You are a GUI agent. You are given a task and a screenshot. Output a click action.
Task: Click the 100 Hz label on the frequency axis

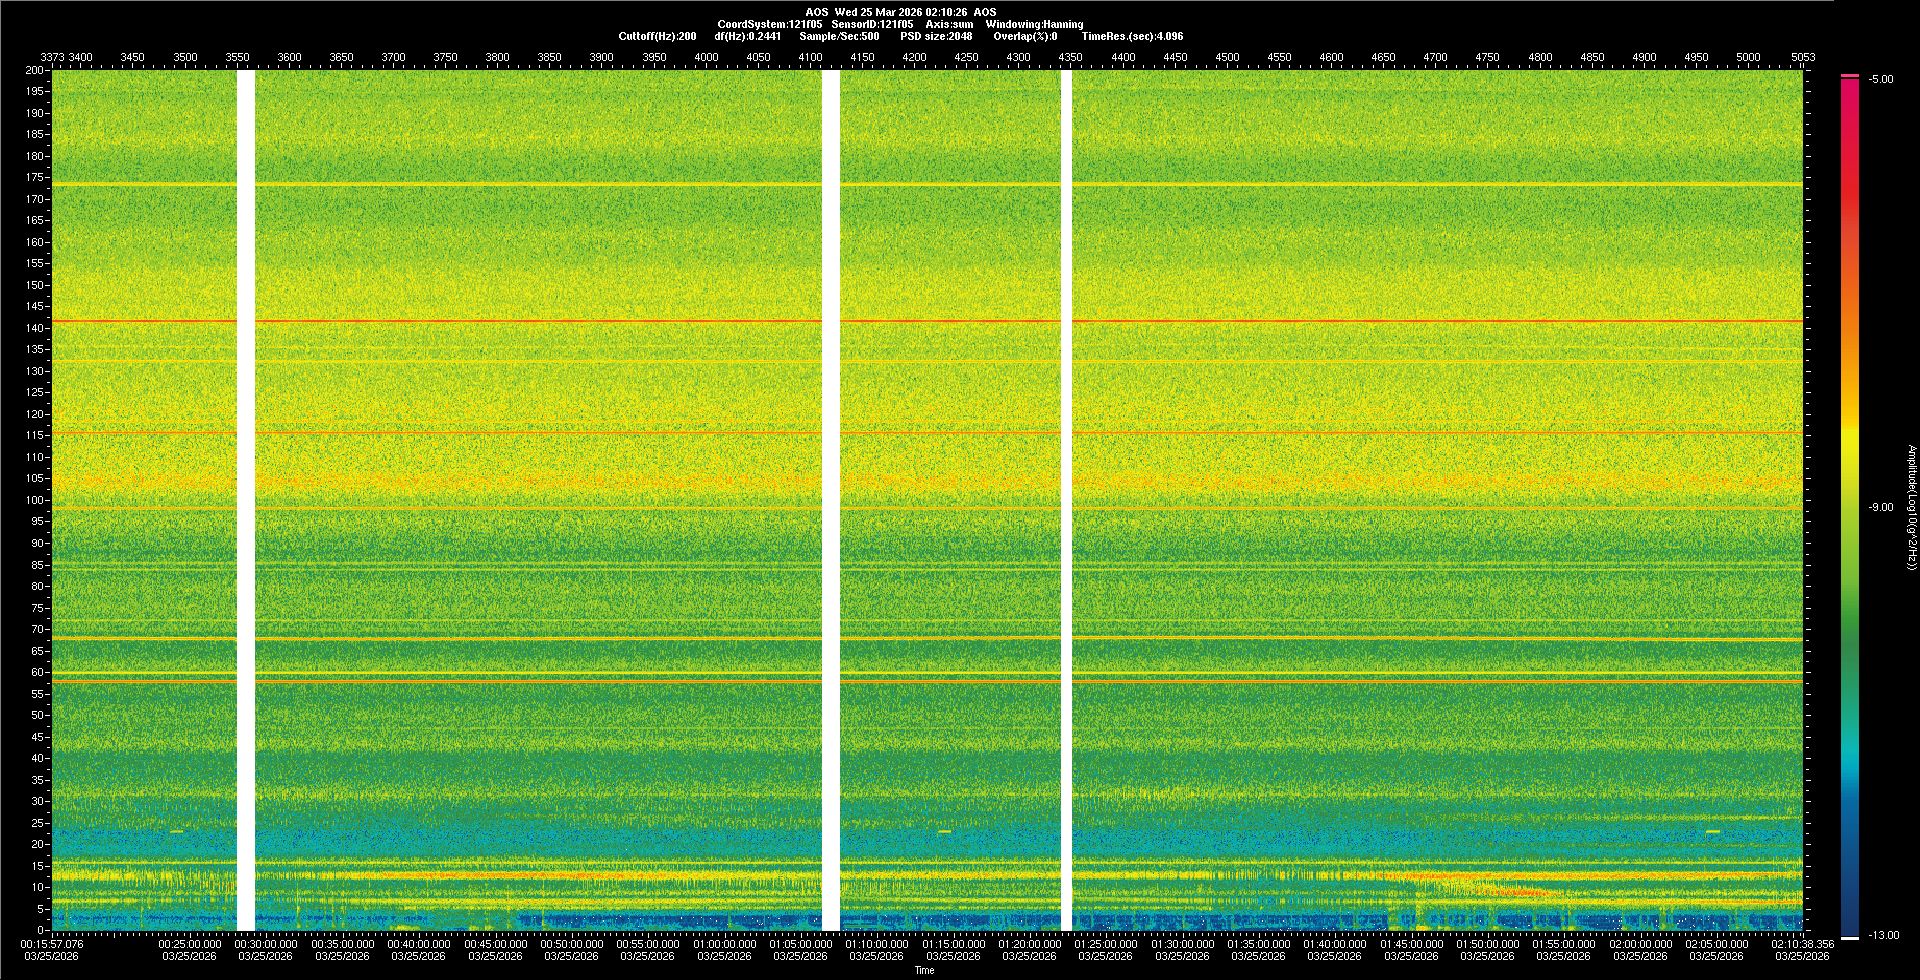(x=34, y=500)
